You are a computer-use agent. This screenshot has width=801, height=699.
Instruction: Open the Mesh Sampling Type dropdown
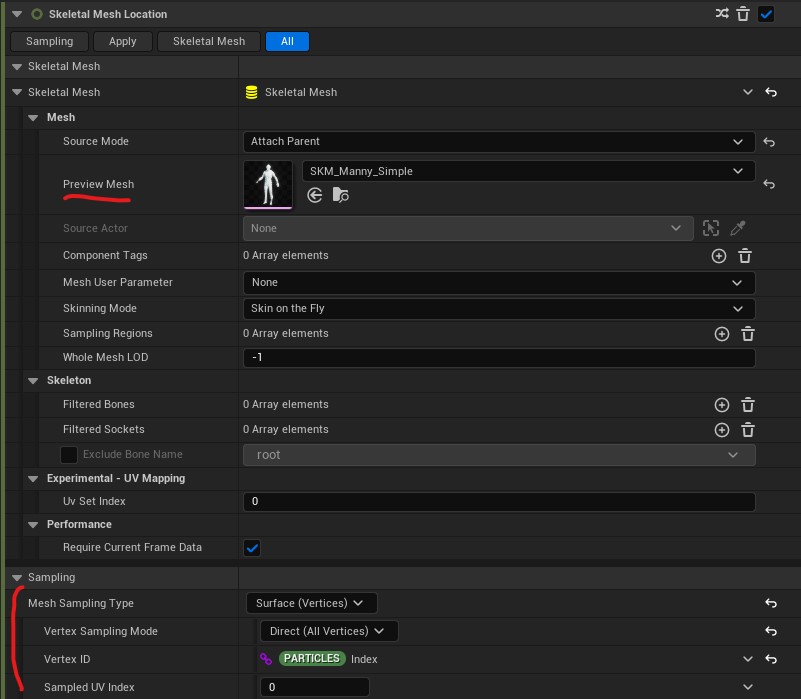312,603
